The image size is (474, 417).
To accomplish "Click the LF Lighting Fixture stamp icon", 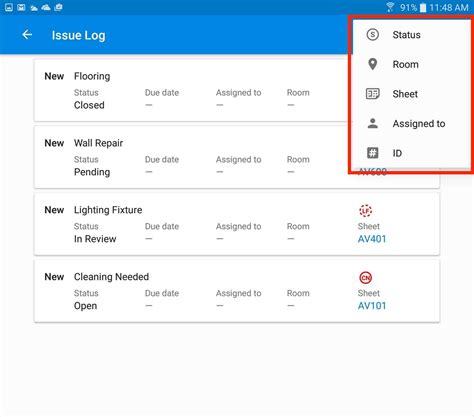I will 366,211.
